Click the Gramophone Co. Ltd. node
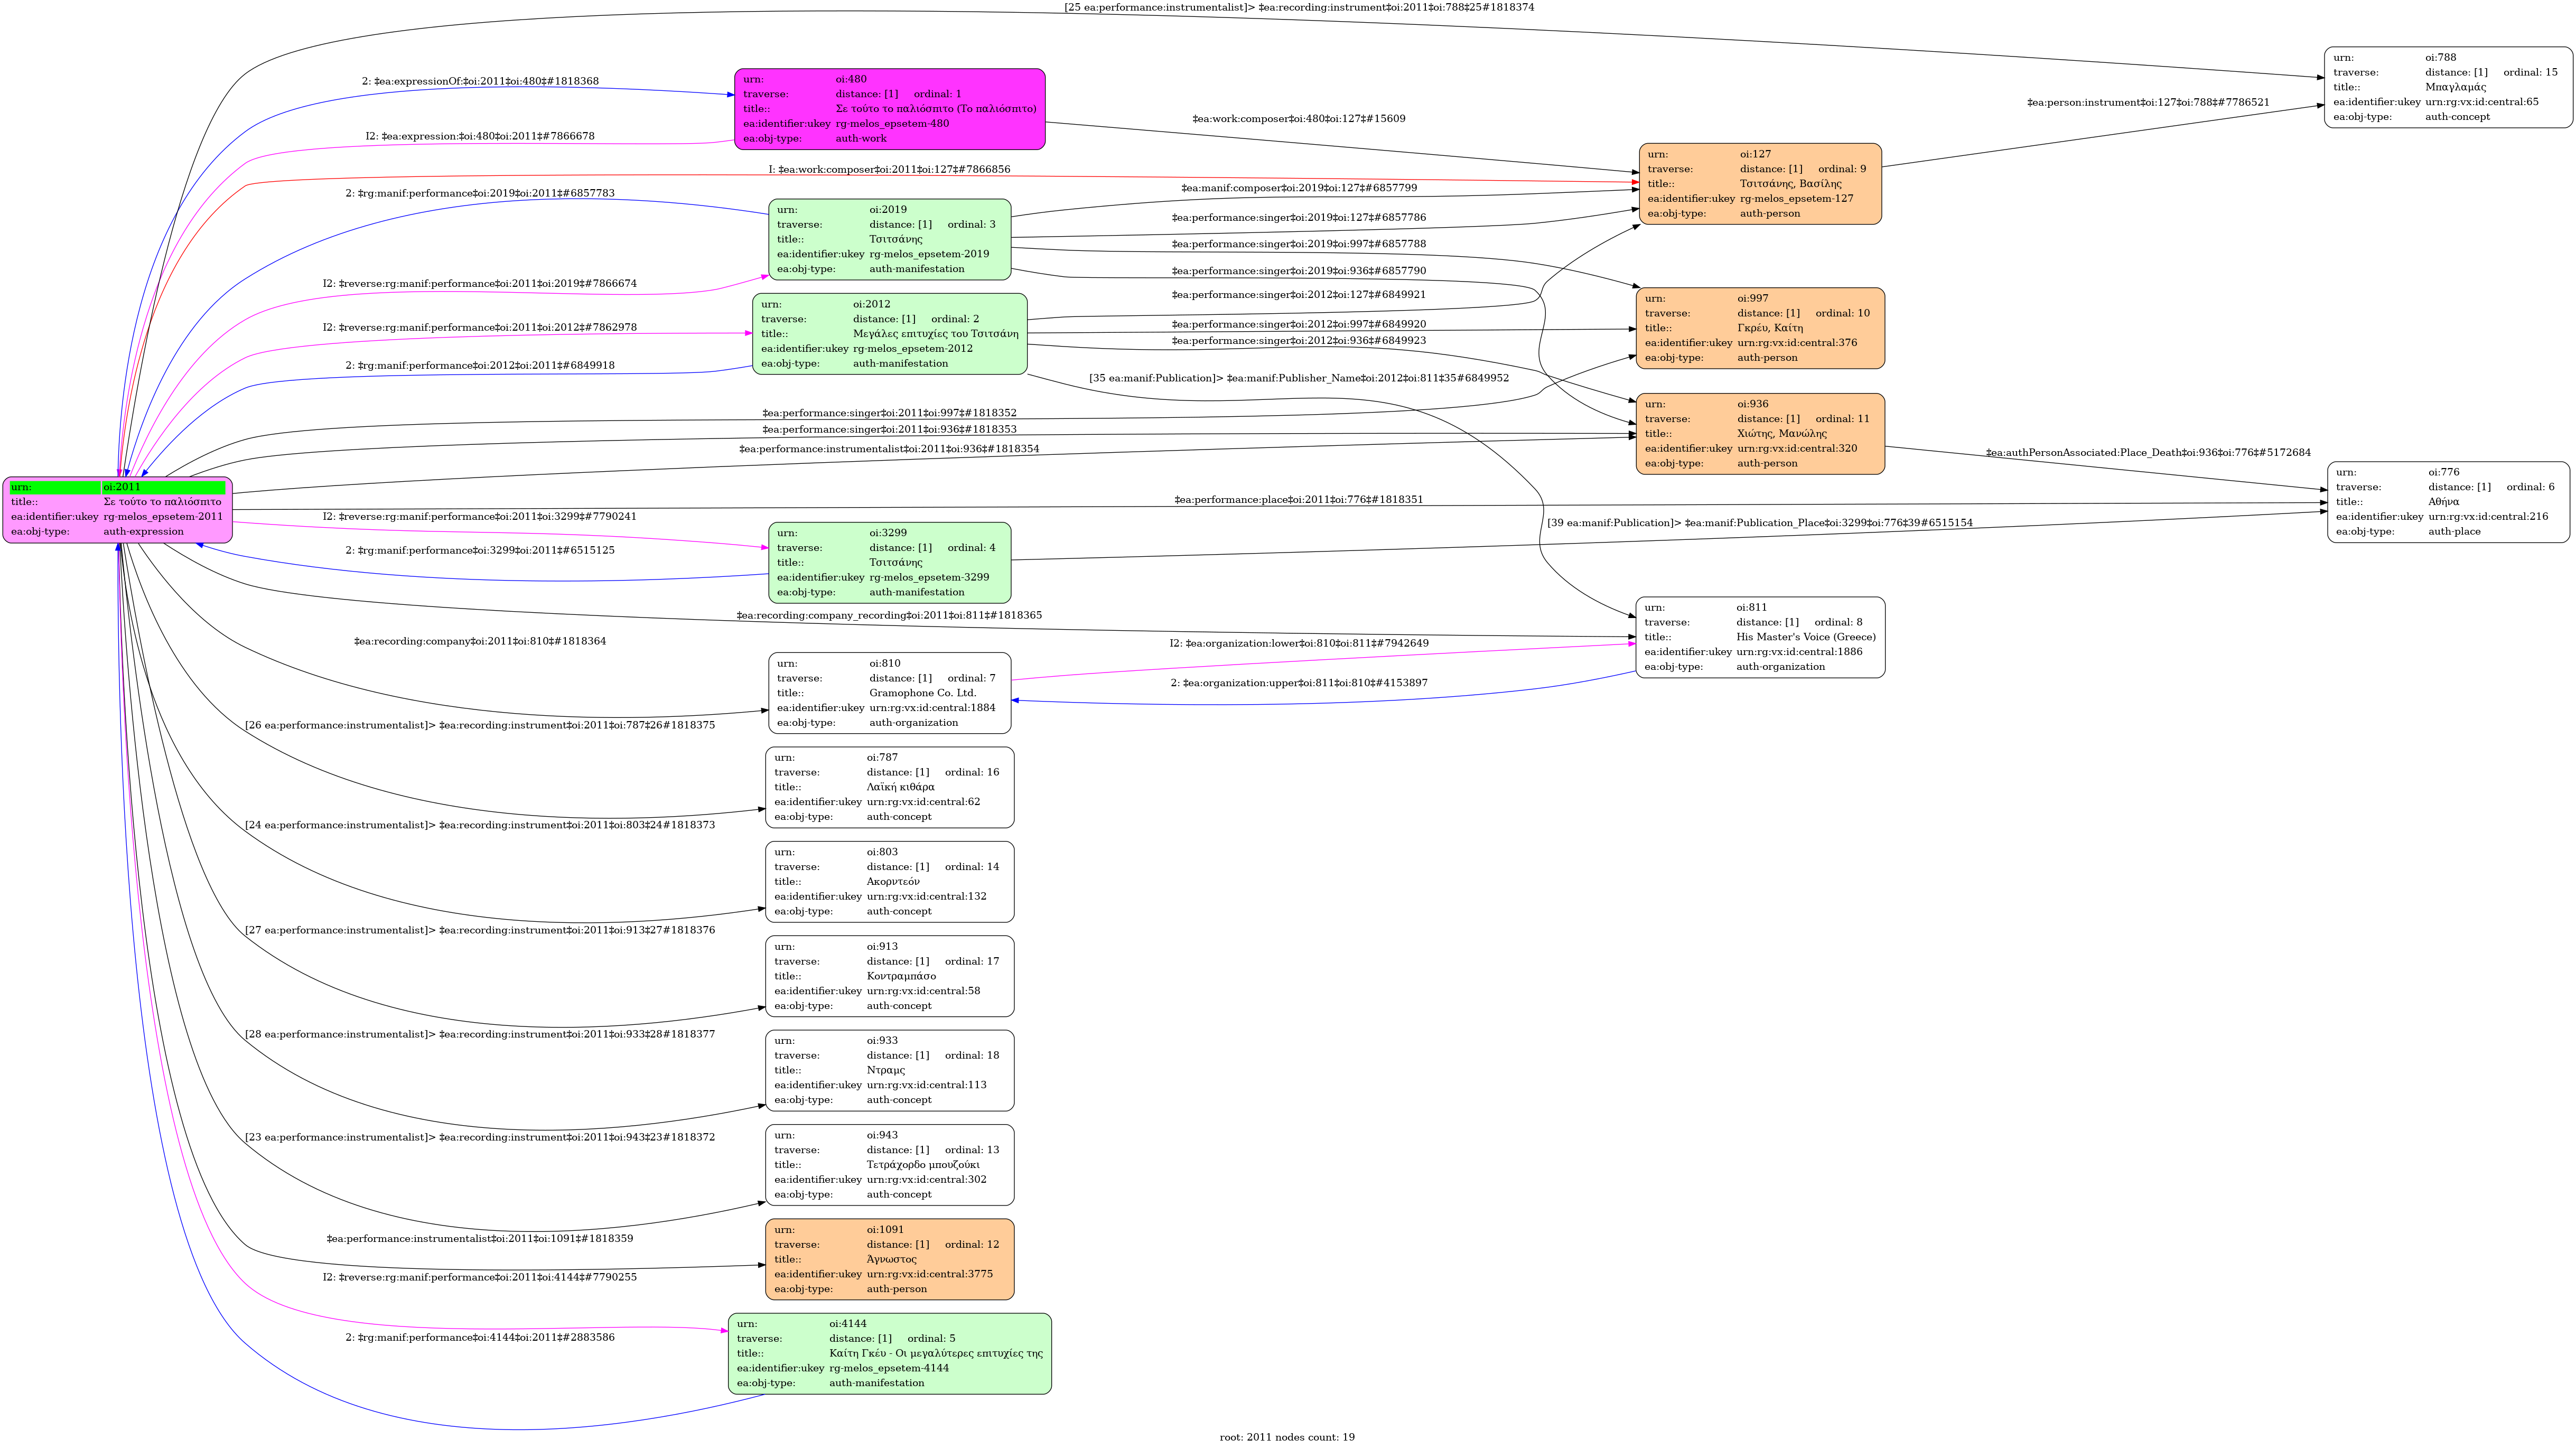The width and height of the screenshot is (2576, 1449). coord(889,693)
